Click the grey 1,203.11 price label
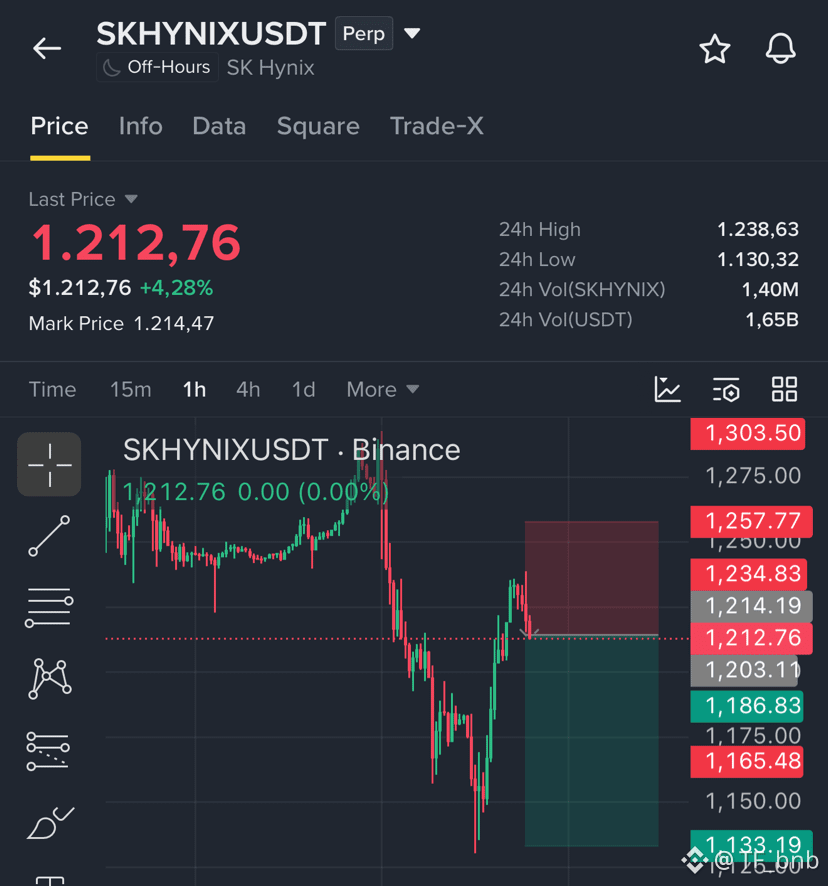Image resolution: width=828 pixels, height=886 pixels. point(744,671)
